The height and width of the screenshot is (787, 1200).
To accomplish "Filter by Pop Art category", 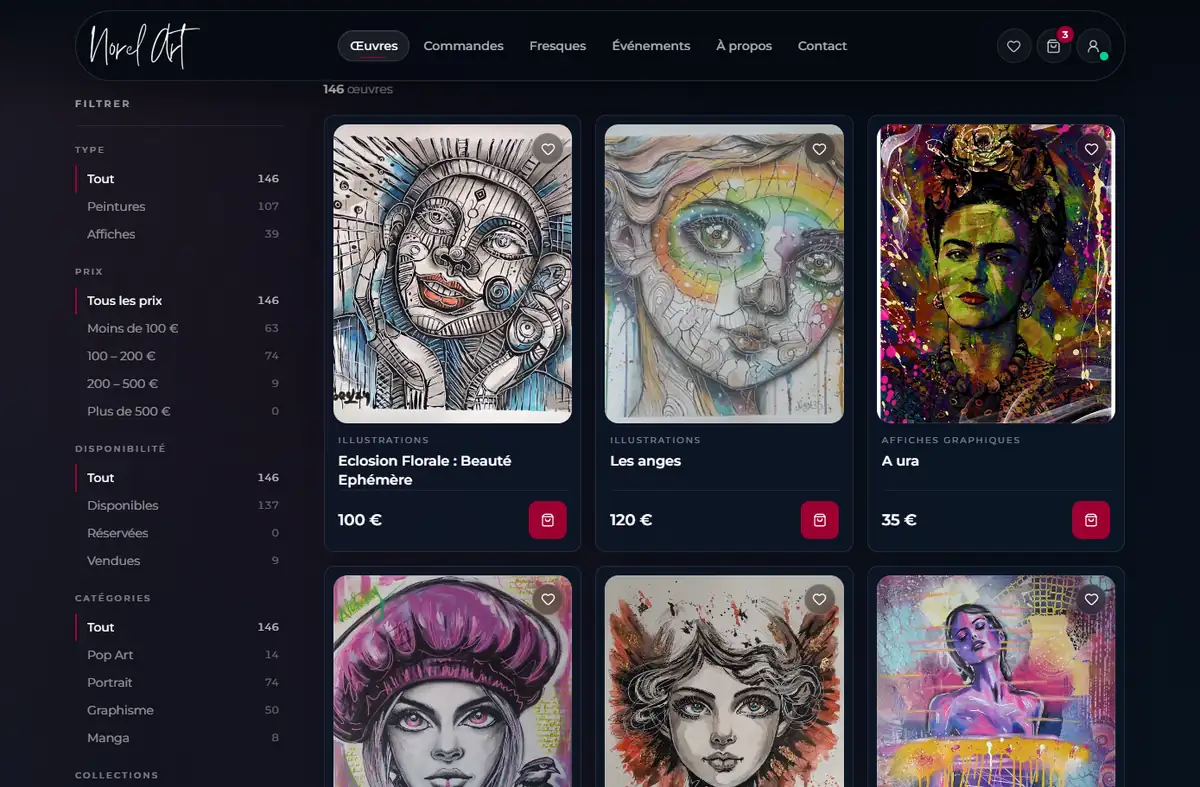I will coord(178,655).
